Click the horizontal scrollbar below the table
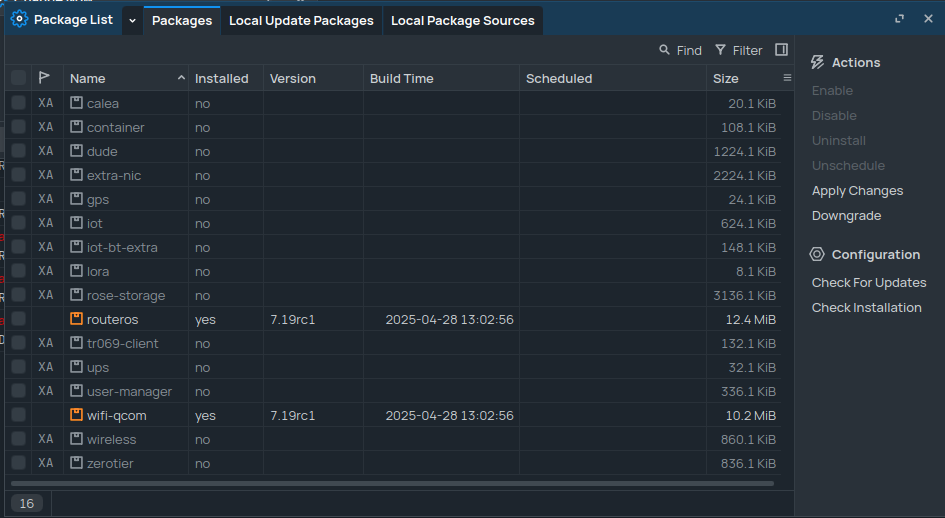The width and height of the screenshot is (945, 518). tap(392, 484)
